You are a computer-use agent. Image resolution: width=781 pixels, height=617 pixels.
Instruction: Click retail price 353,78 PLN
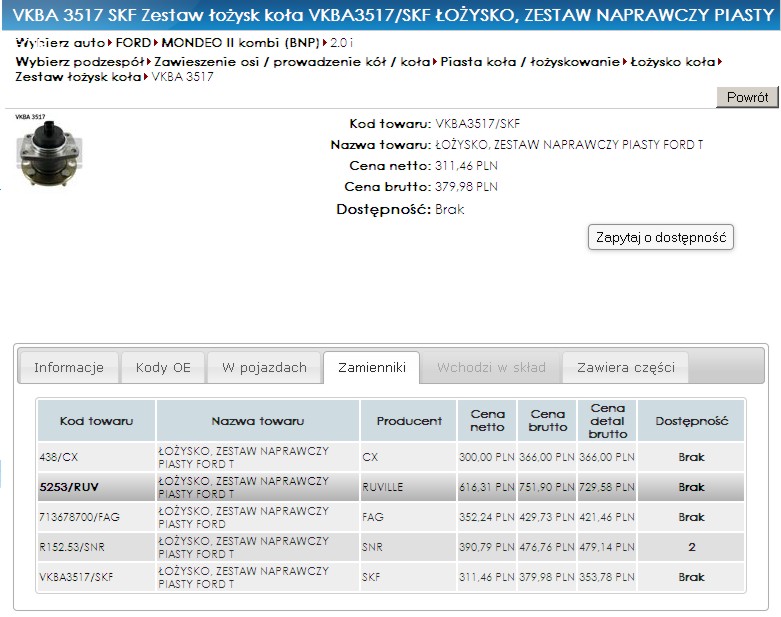[607, 577]
